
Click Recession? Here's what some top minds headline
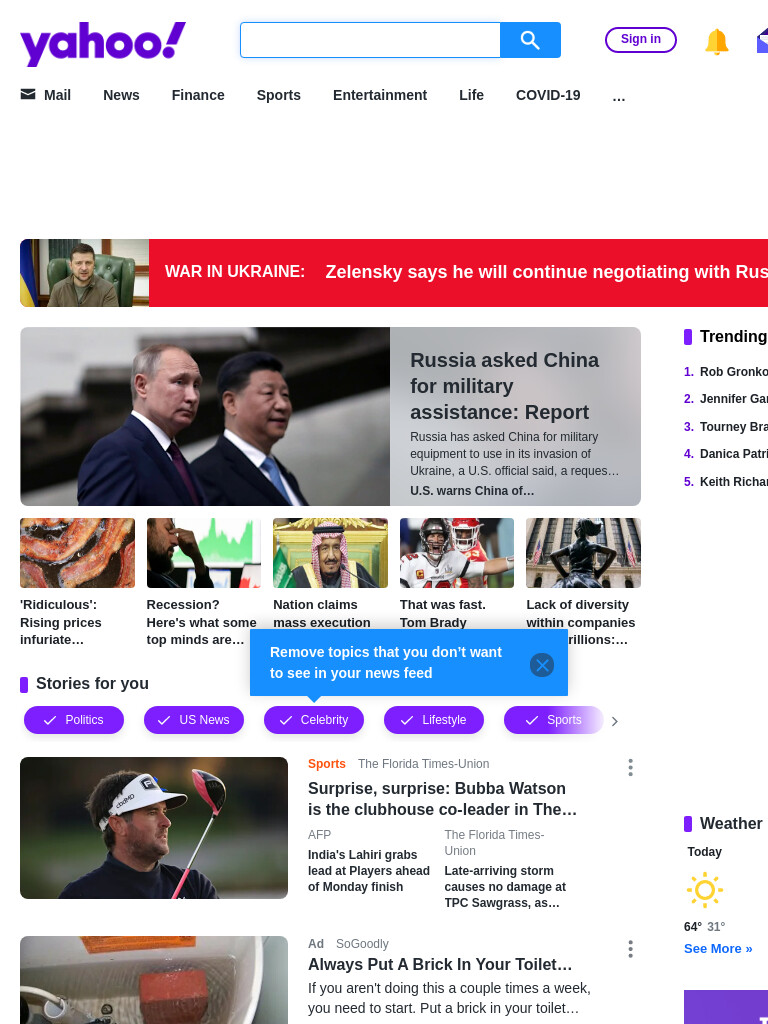202,622
